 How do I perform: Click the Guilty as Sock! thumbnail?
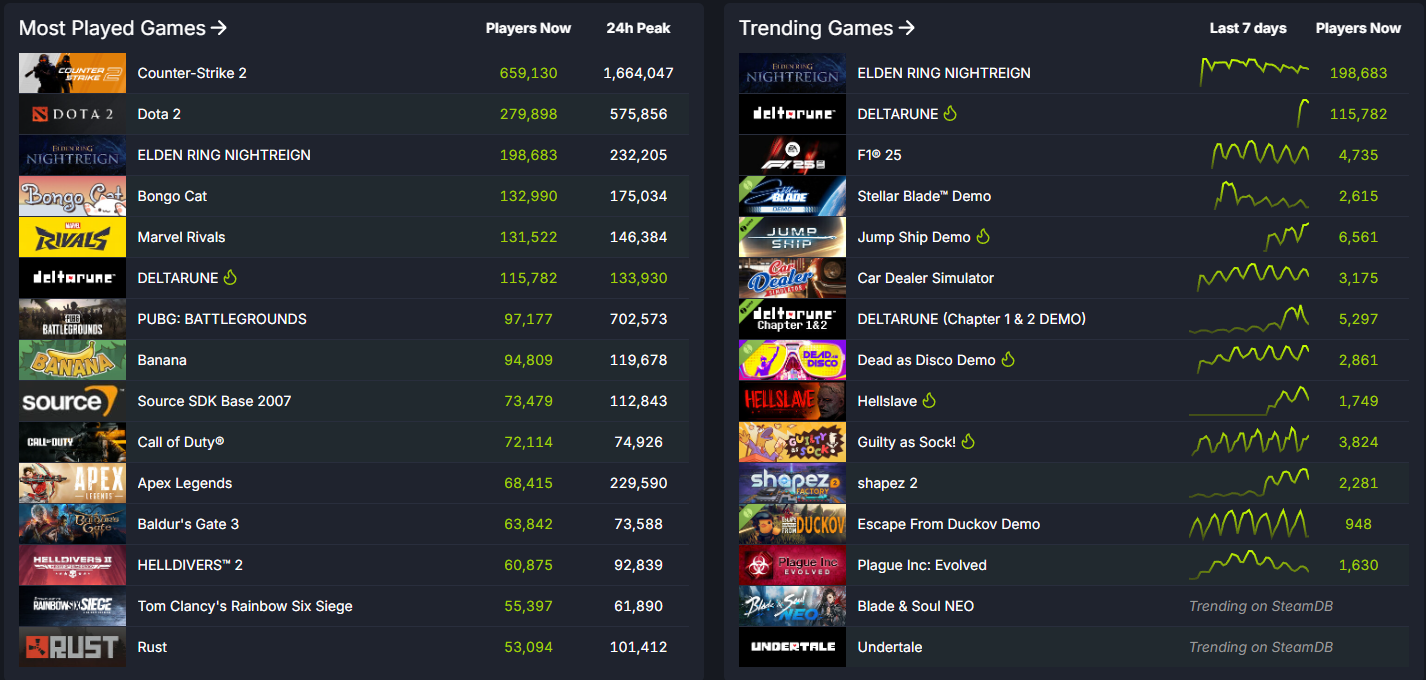tap(792, 442)
